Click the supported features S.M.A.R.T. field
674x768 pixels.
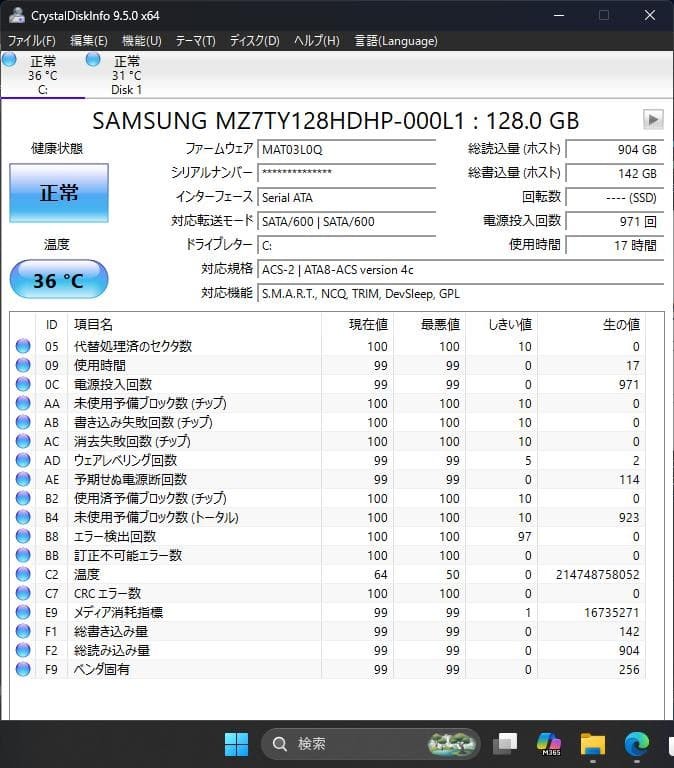click(460, 293)
